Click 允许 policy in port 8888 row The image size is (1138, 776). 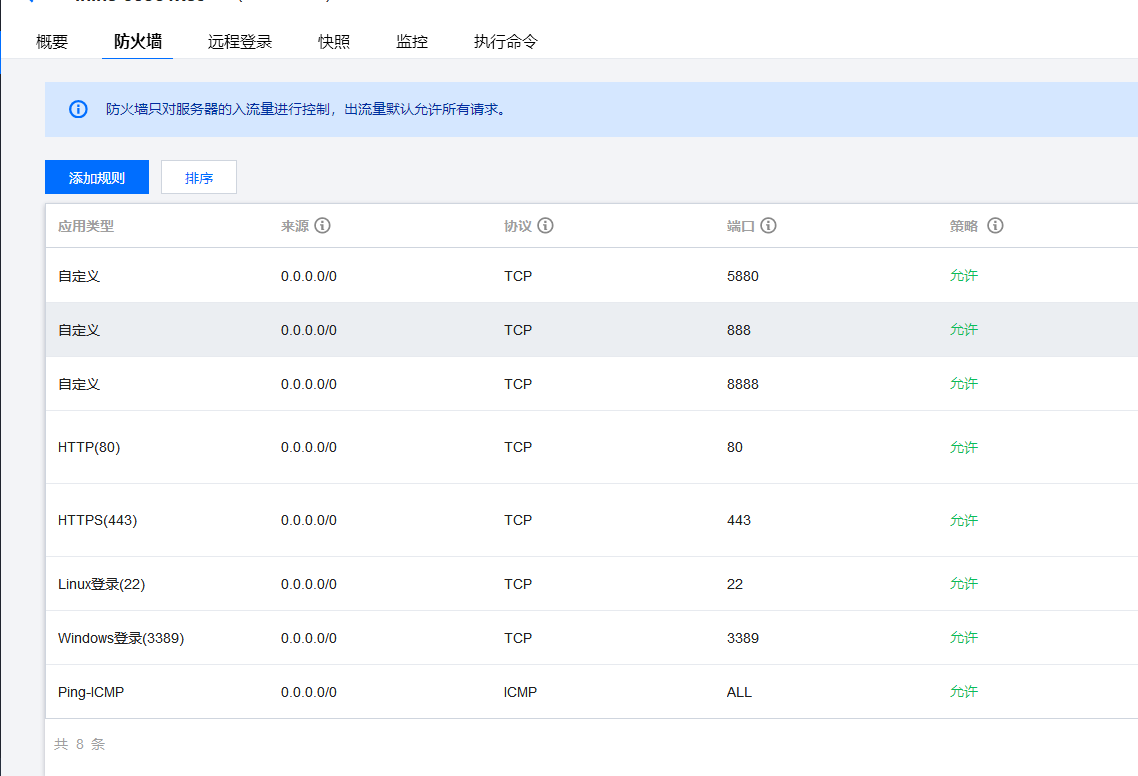964,383
